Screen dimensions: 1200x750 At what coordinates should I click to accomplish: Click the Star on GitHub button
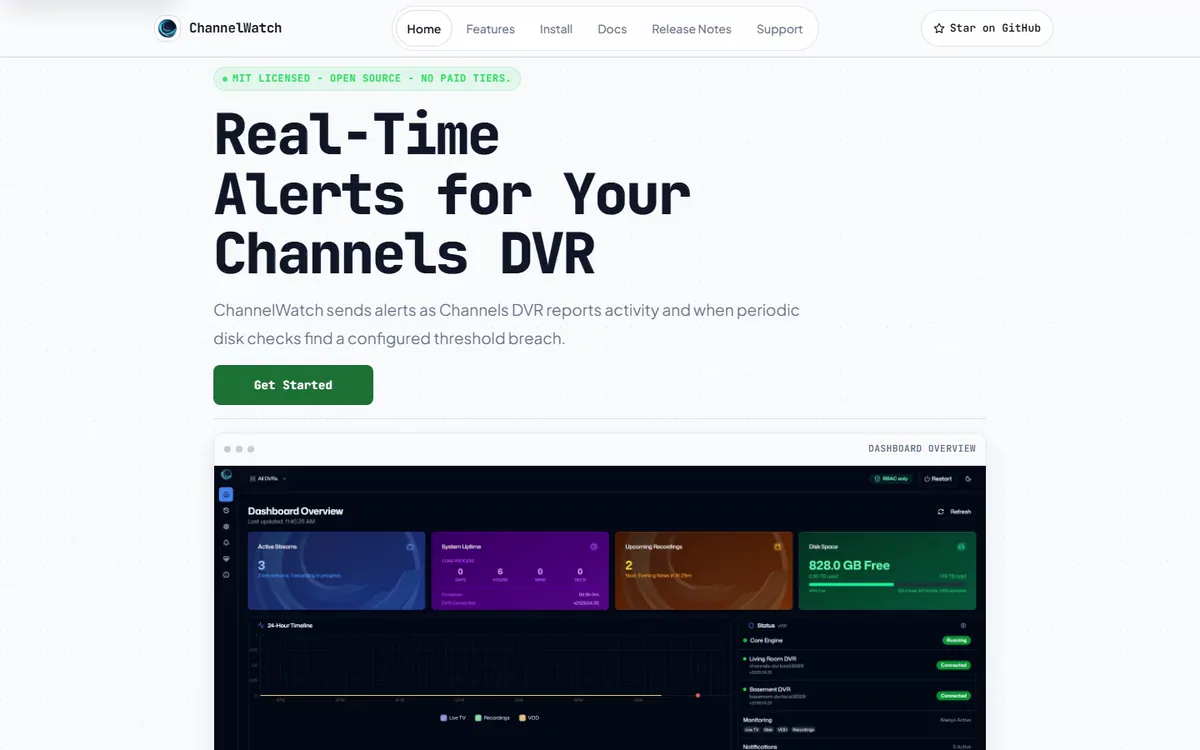(987, 28)
